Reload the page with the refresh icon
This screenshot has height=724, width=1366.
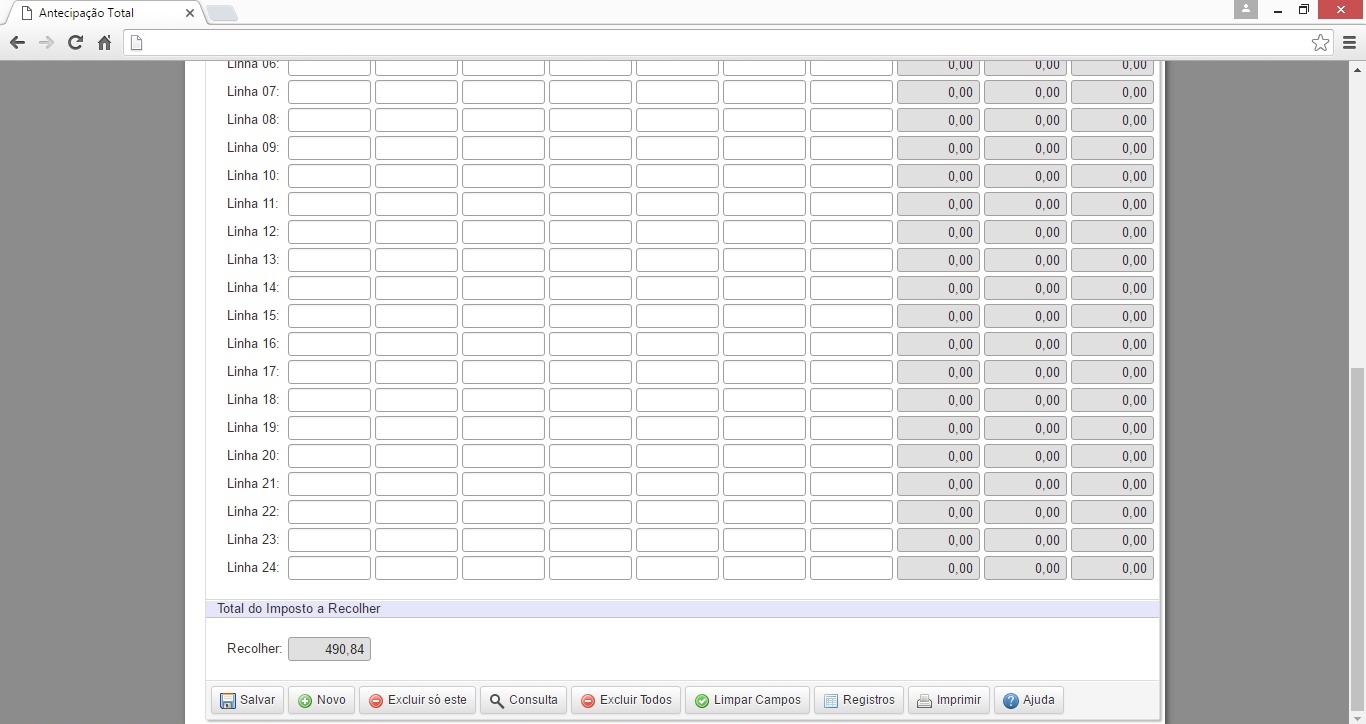[75, 42]
